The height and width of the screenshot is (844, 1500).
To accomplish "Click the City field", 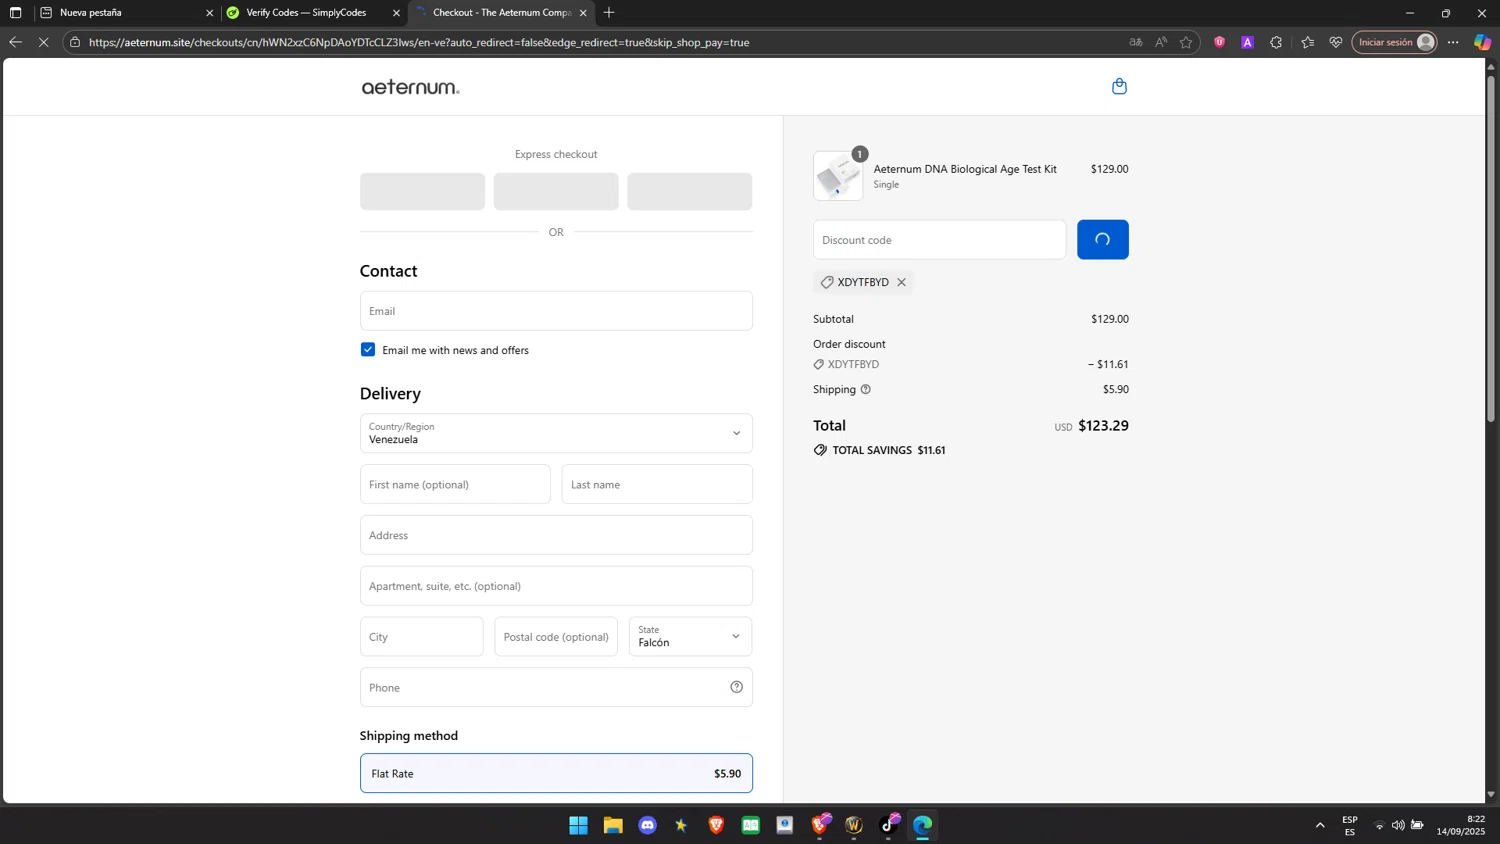I will 421,636.
